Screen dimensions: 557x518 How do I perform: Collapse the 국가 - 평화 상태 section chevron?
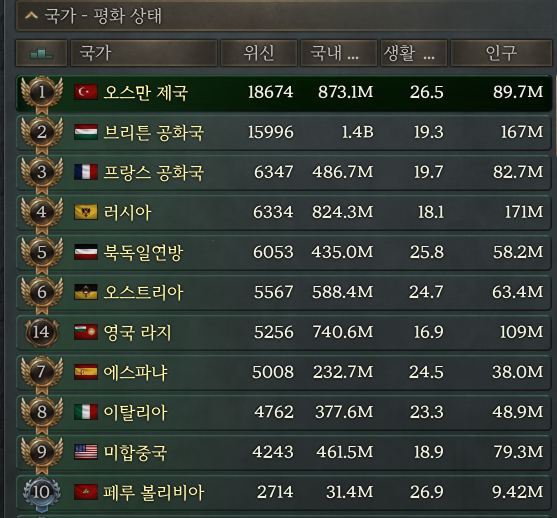(x=31, y=16)
